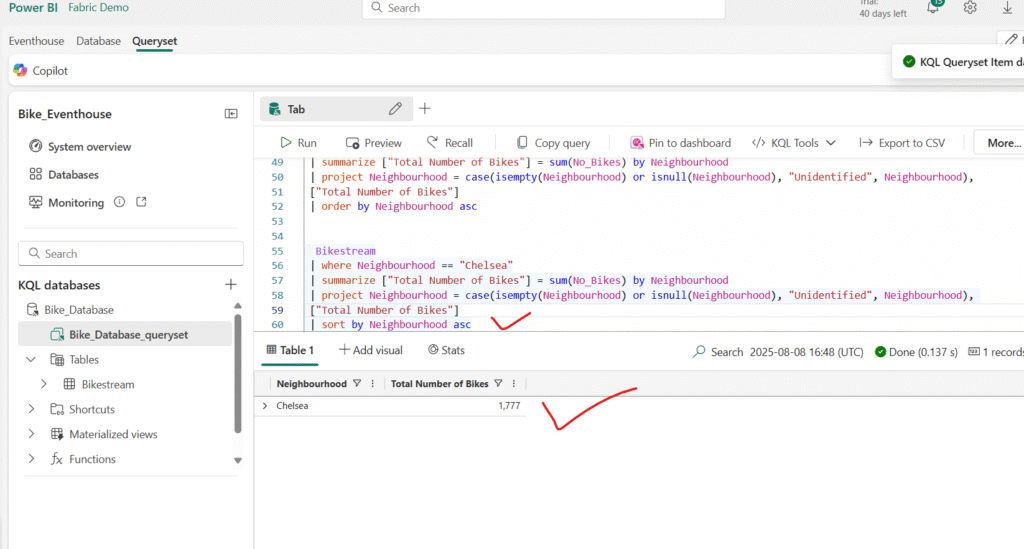Viewport: 1024px width, 549px height.
Task: Expand the Bikestream table
Action: point(44,384)
